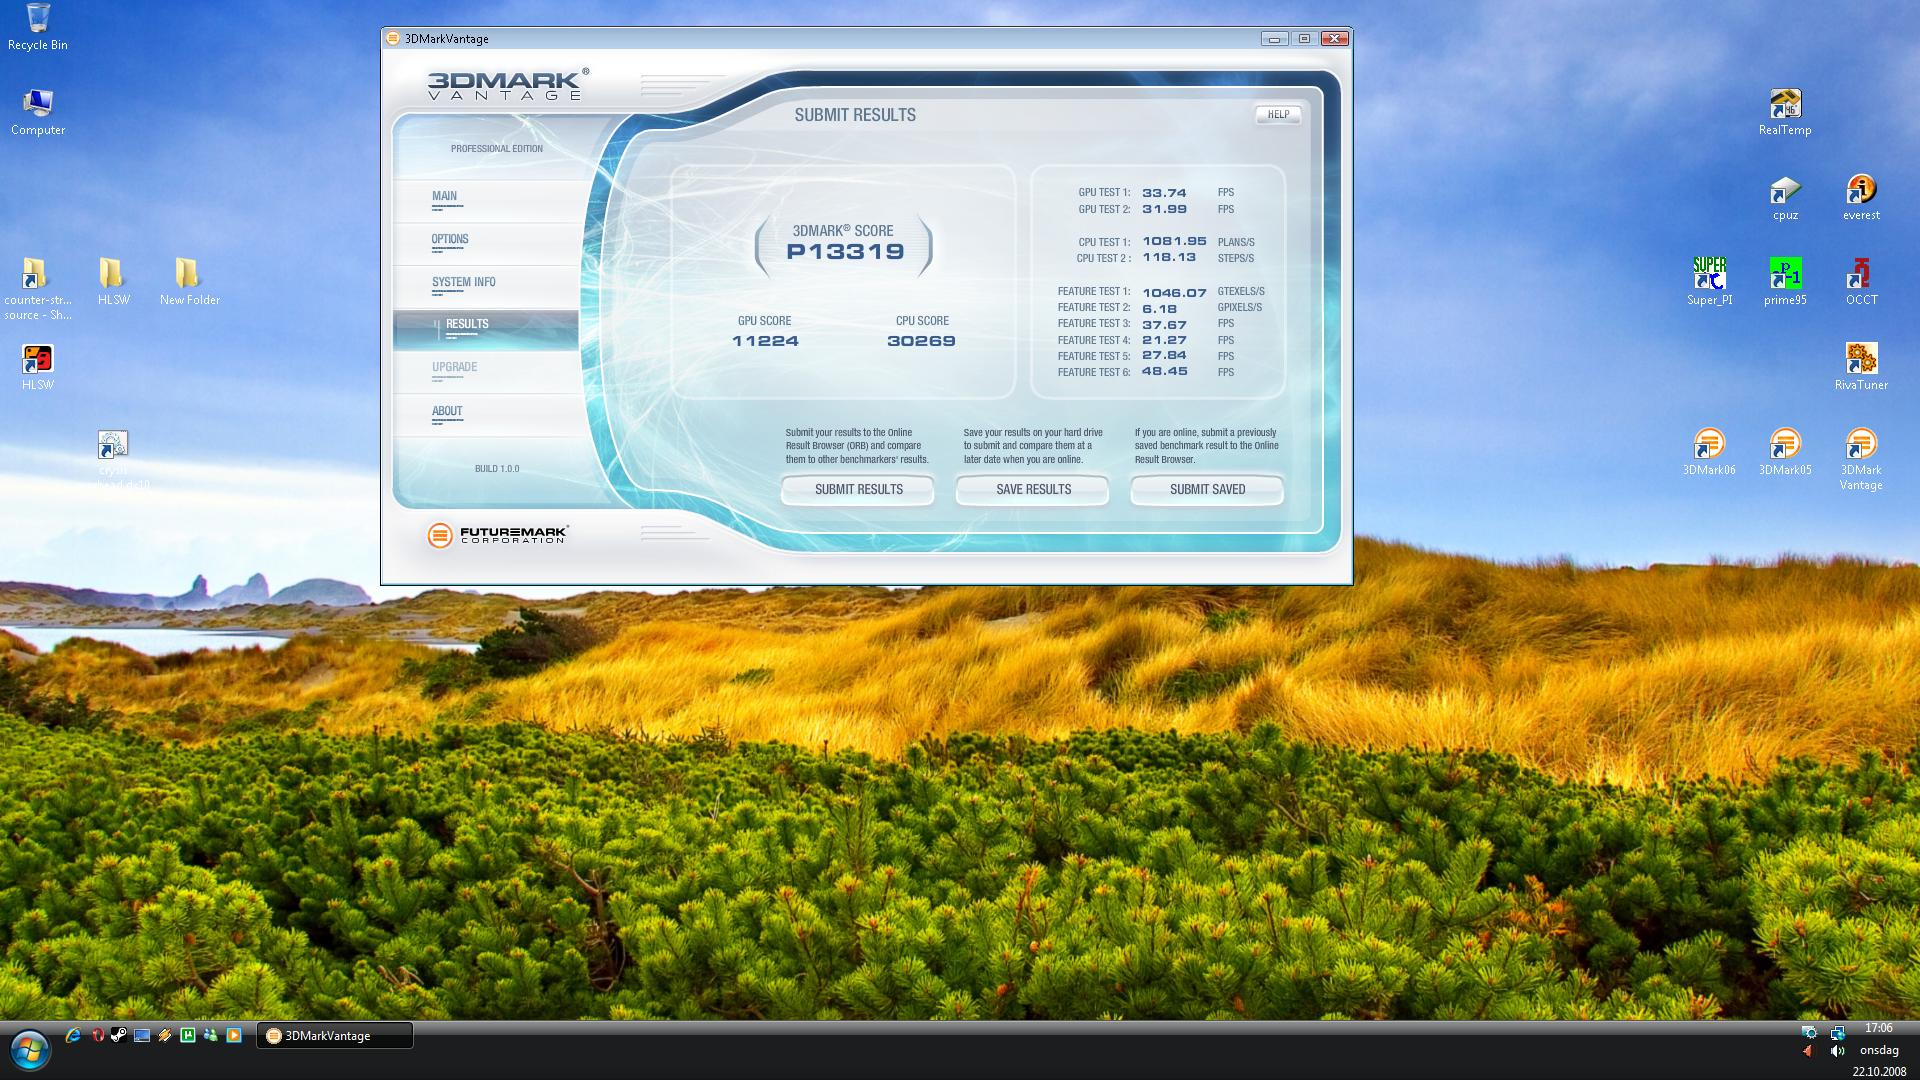The width and height of the screenshot is (1920, 1080).
Task: Select the RealTemp desktop shortcut
Action: 1785,112
